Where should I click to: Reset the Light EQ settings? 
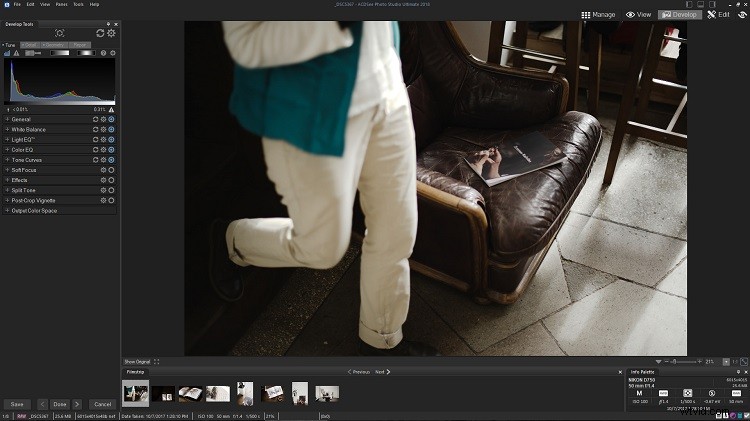point(95,140)
